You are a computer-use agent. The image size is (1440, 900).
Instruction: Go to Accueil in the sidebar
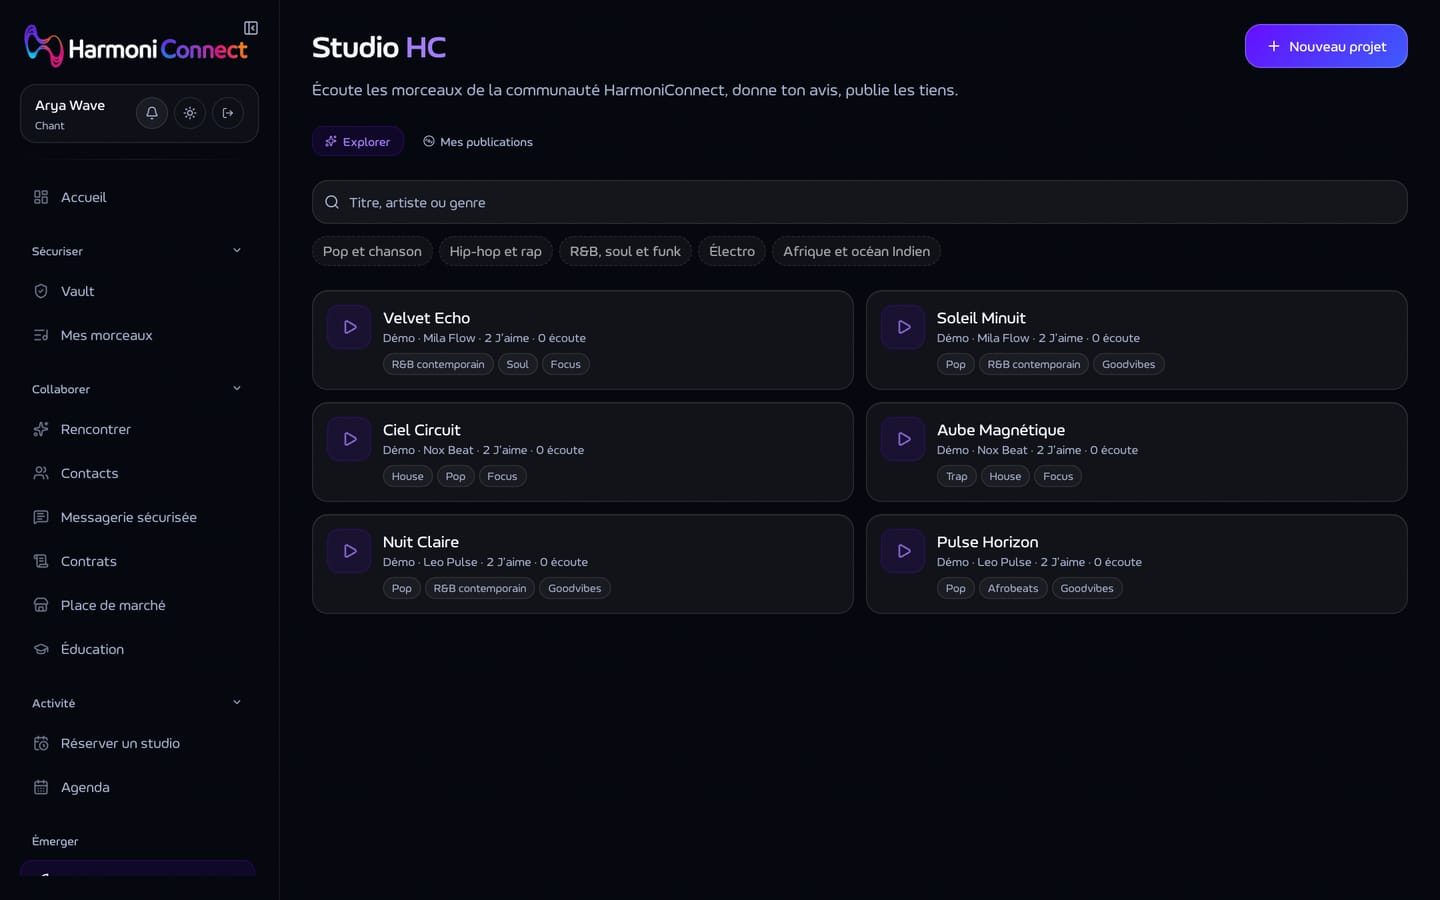coord(139,197)
